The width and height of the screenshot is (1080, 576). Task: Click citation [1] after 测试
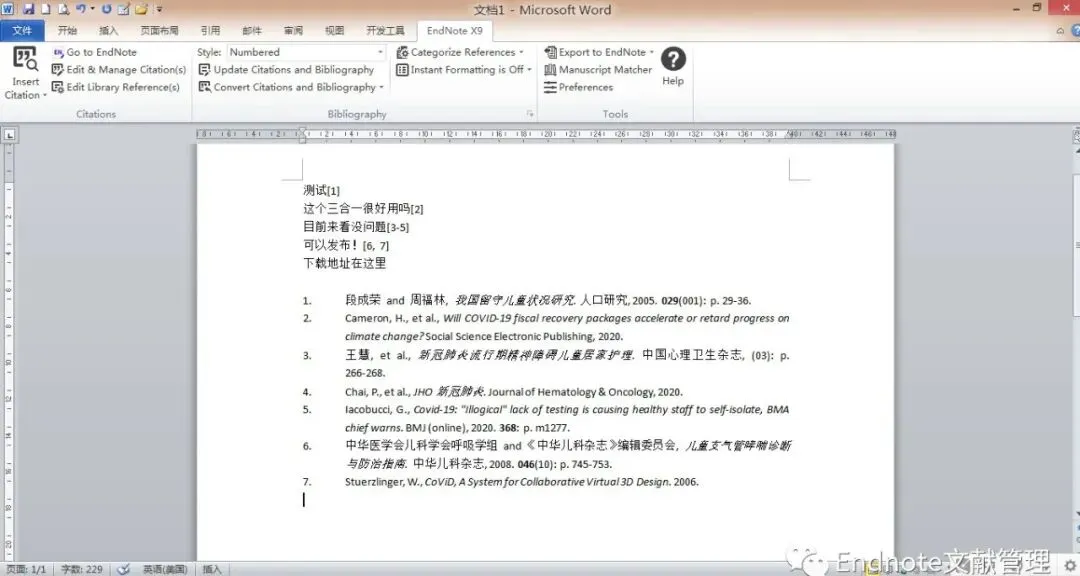pos(333,191)
